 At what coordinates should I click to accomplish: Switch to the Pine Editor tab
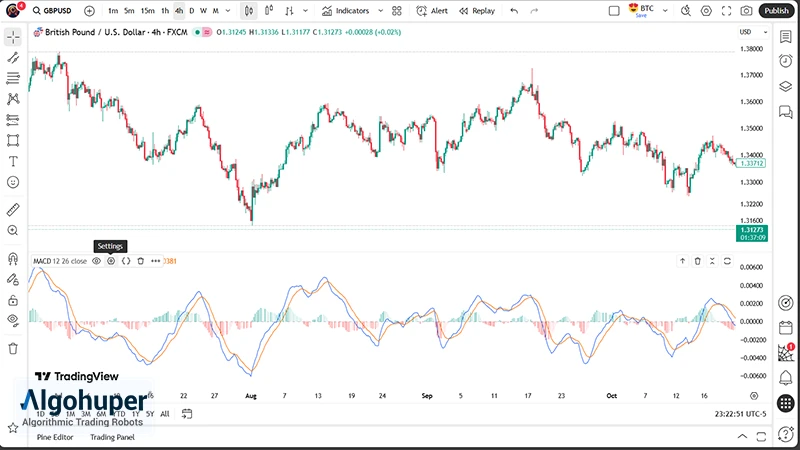pyautogui.click(x=56, y=437)
